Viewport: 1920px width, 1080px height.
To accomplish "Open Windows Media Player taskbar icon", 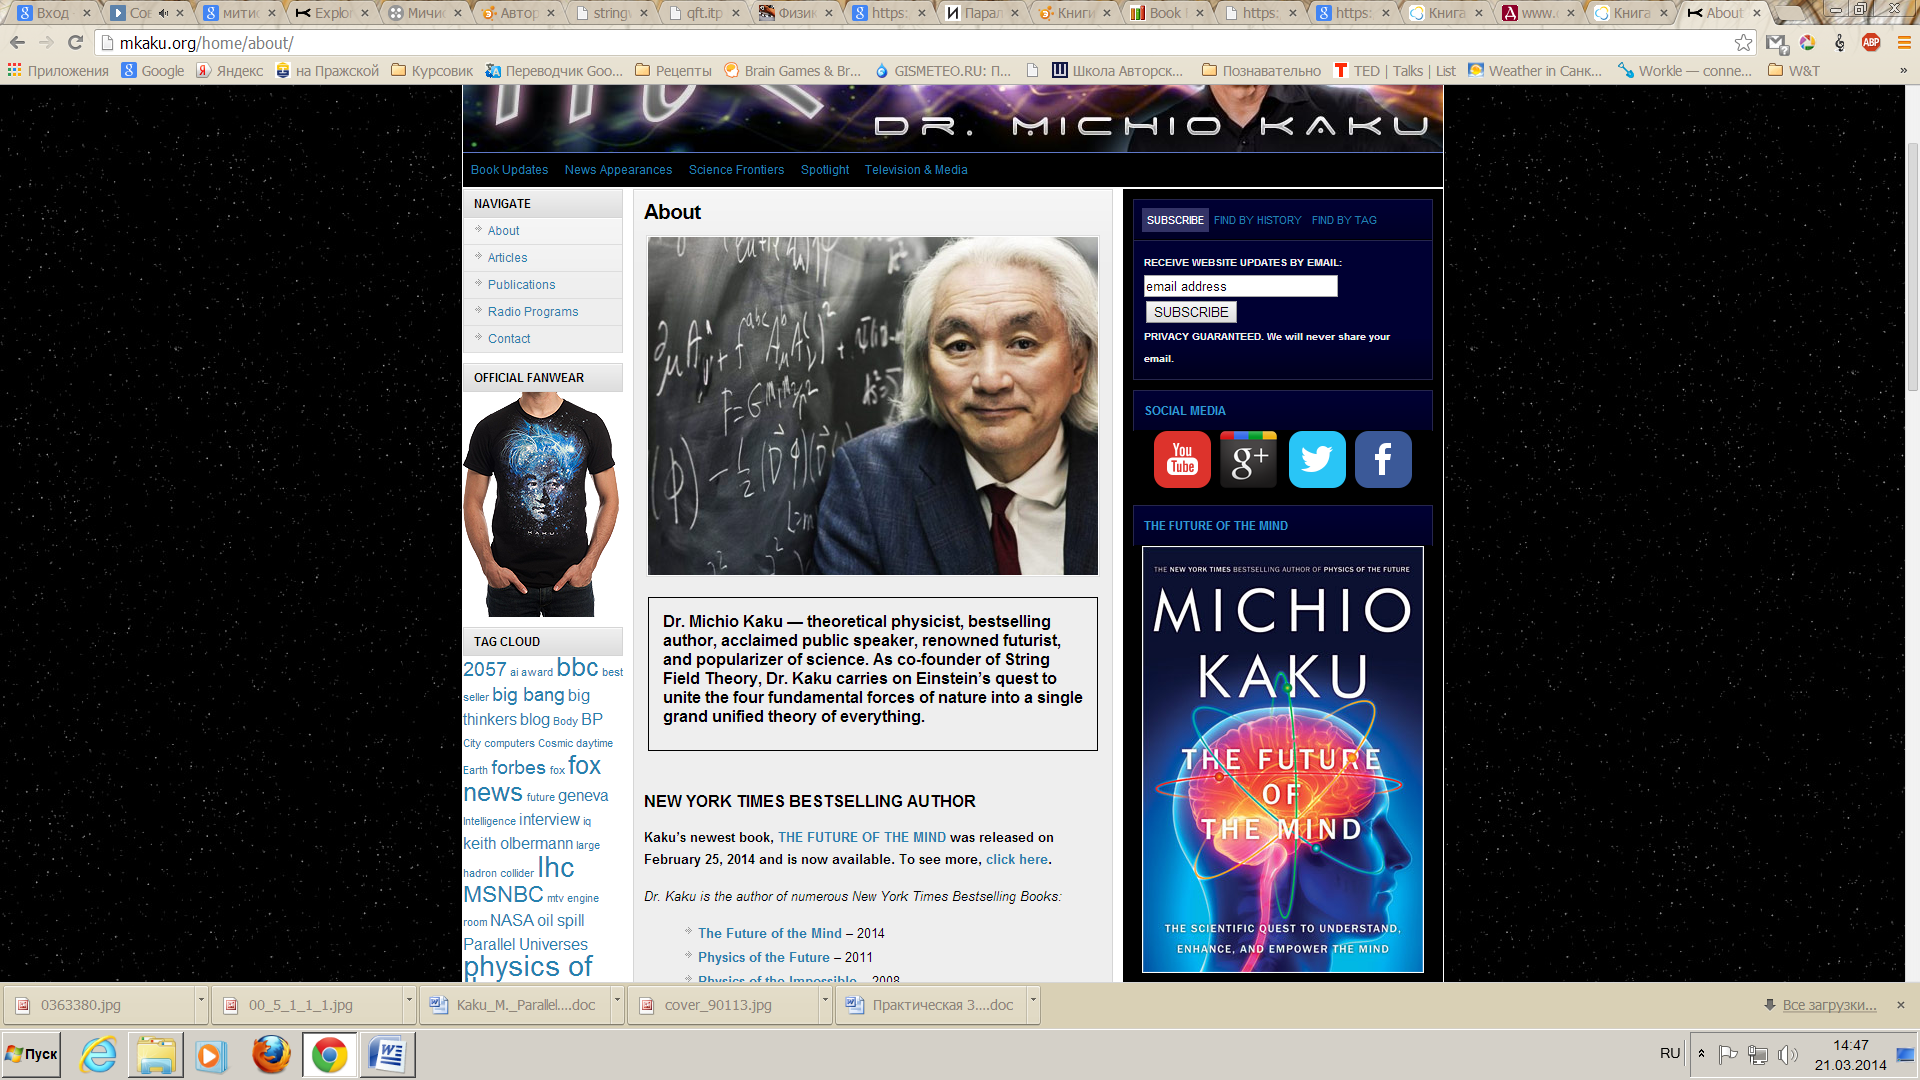I will (x=211, y=1055).
